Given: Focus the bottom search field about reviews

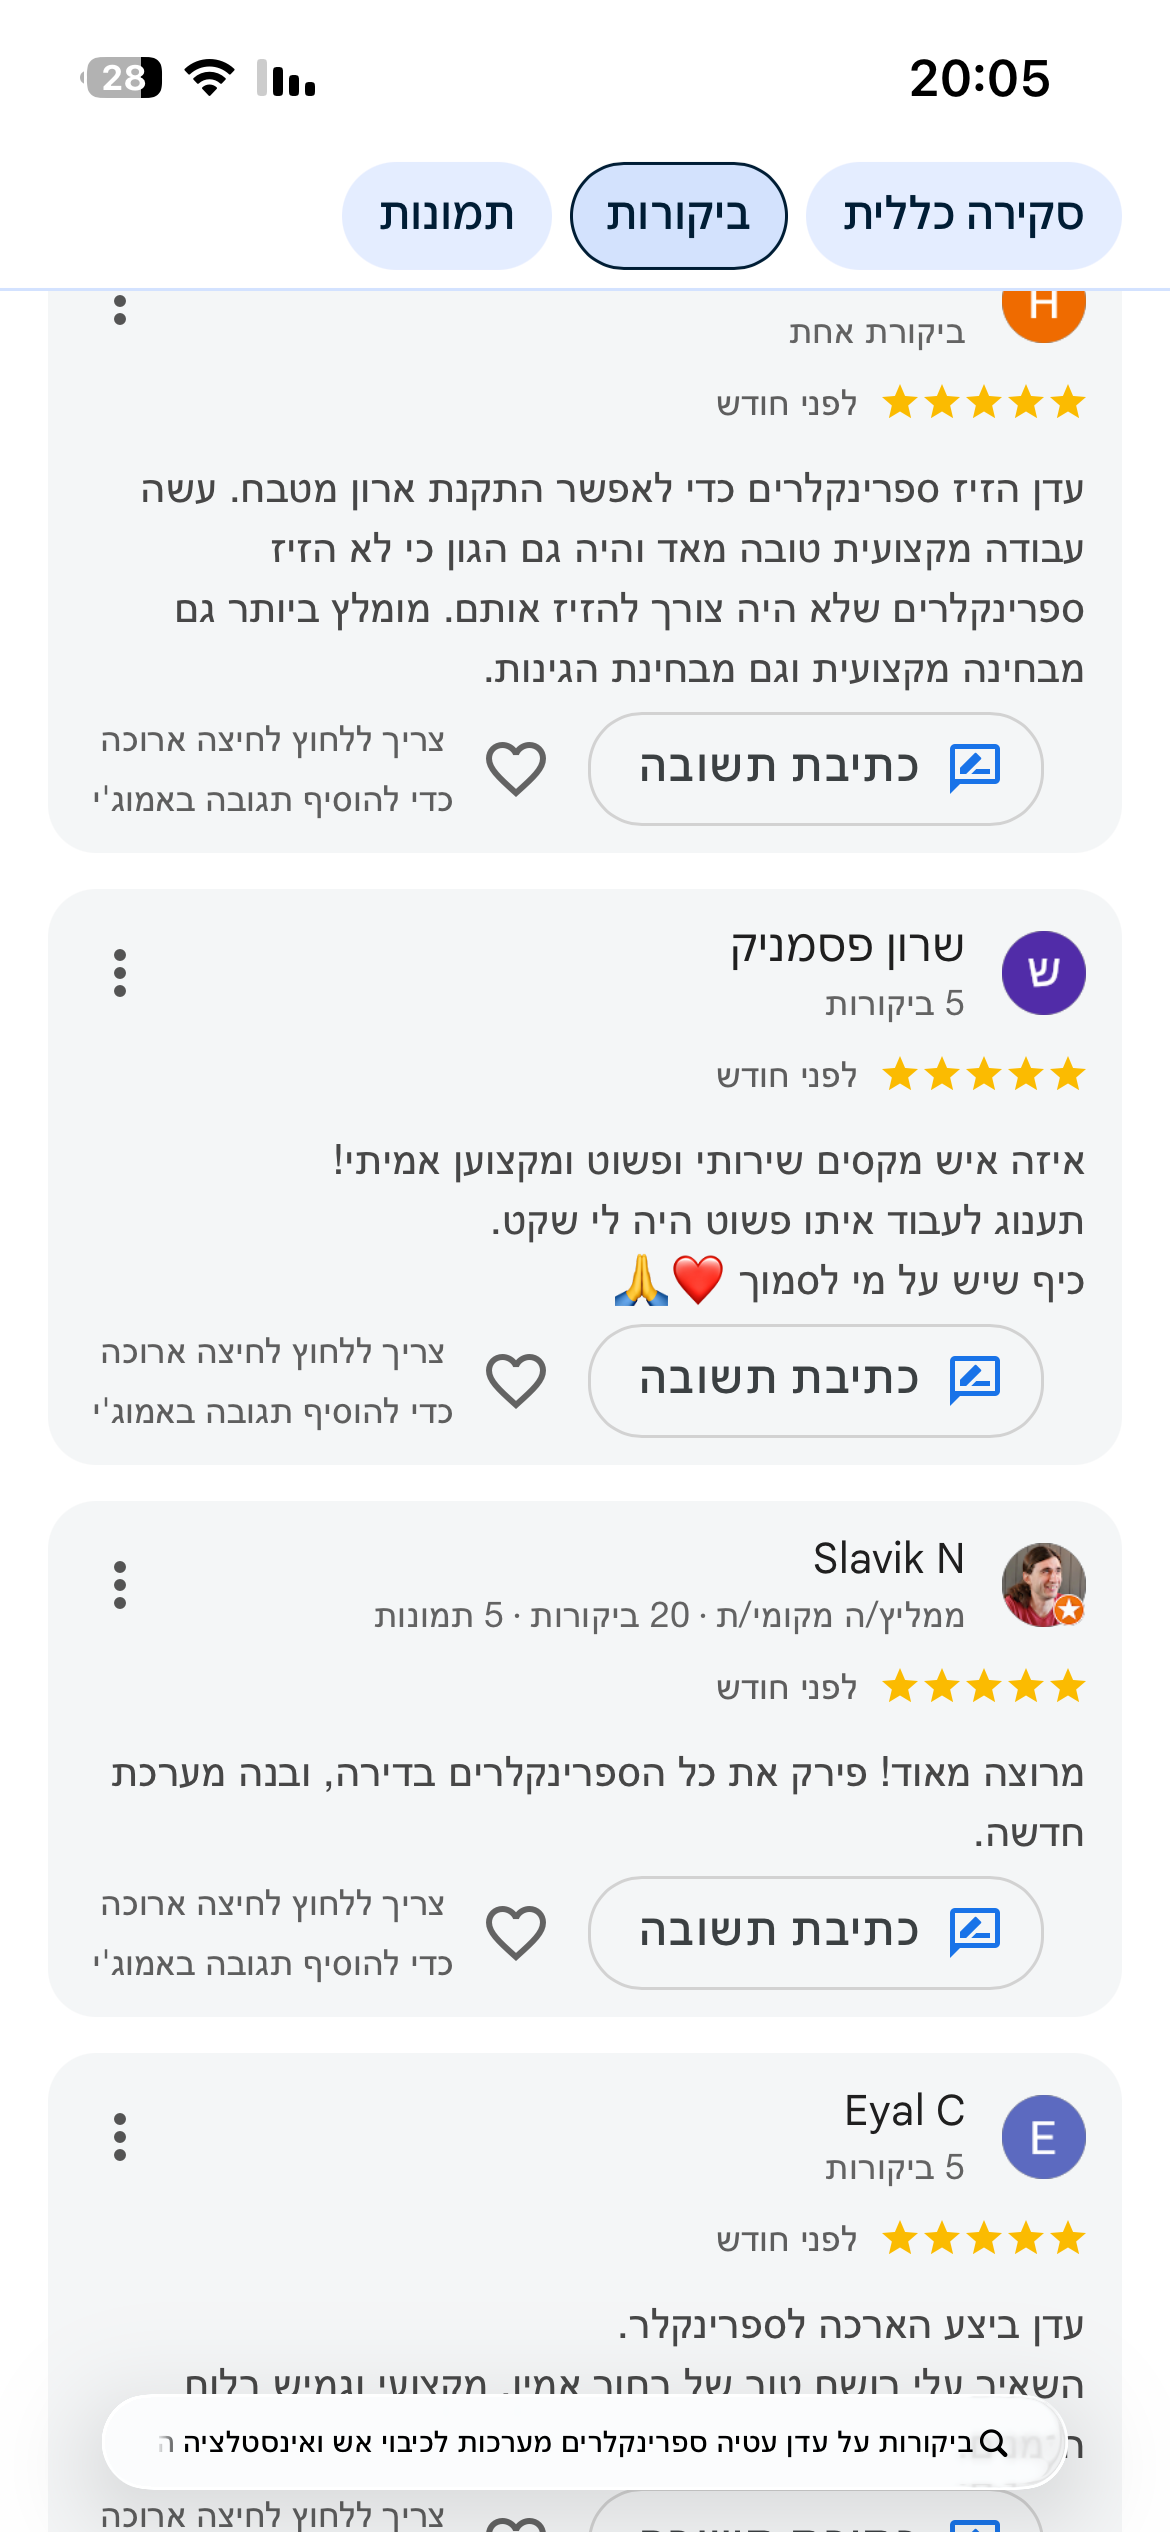Looking at the screenshot, I should 584,2442.
